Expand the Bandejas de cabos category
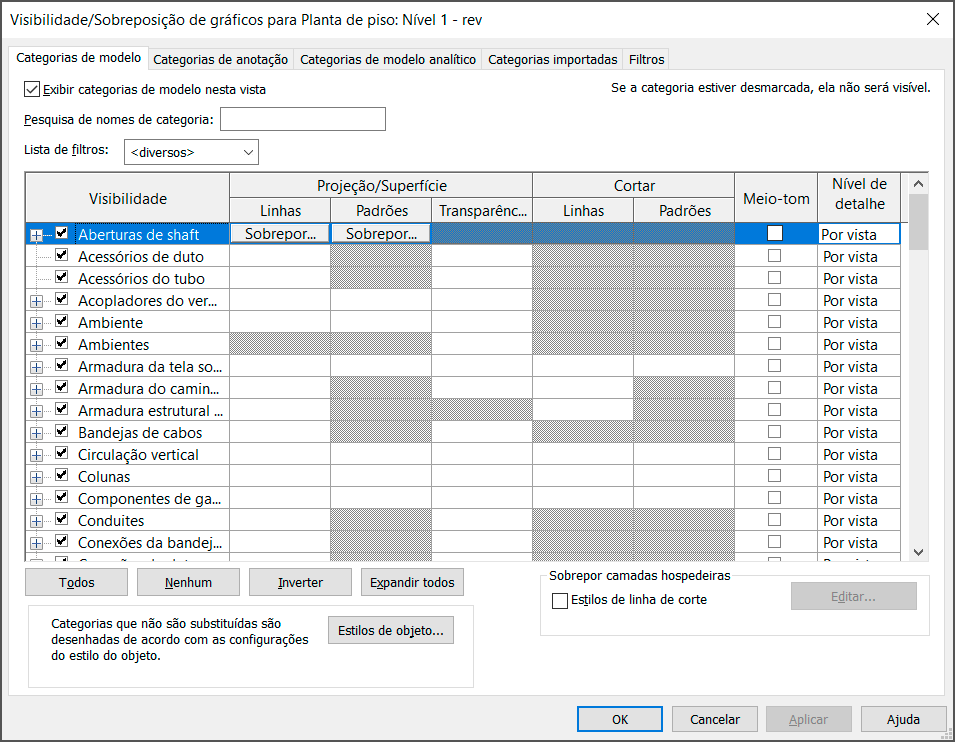This screenshot has width=955, height=742. click(x=37, y=433)
